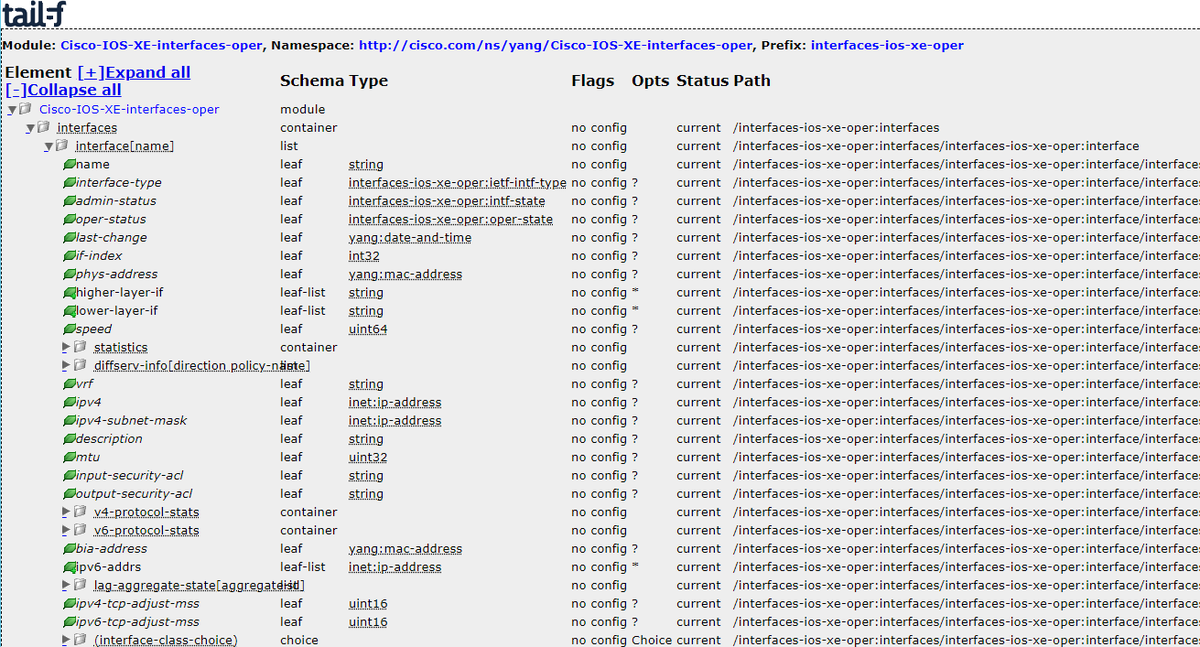Screen dimensions: 1200x647
Task: Click the leaf icon beside phys-address
Action: tap(69, 274)
